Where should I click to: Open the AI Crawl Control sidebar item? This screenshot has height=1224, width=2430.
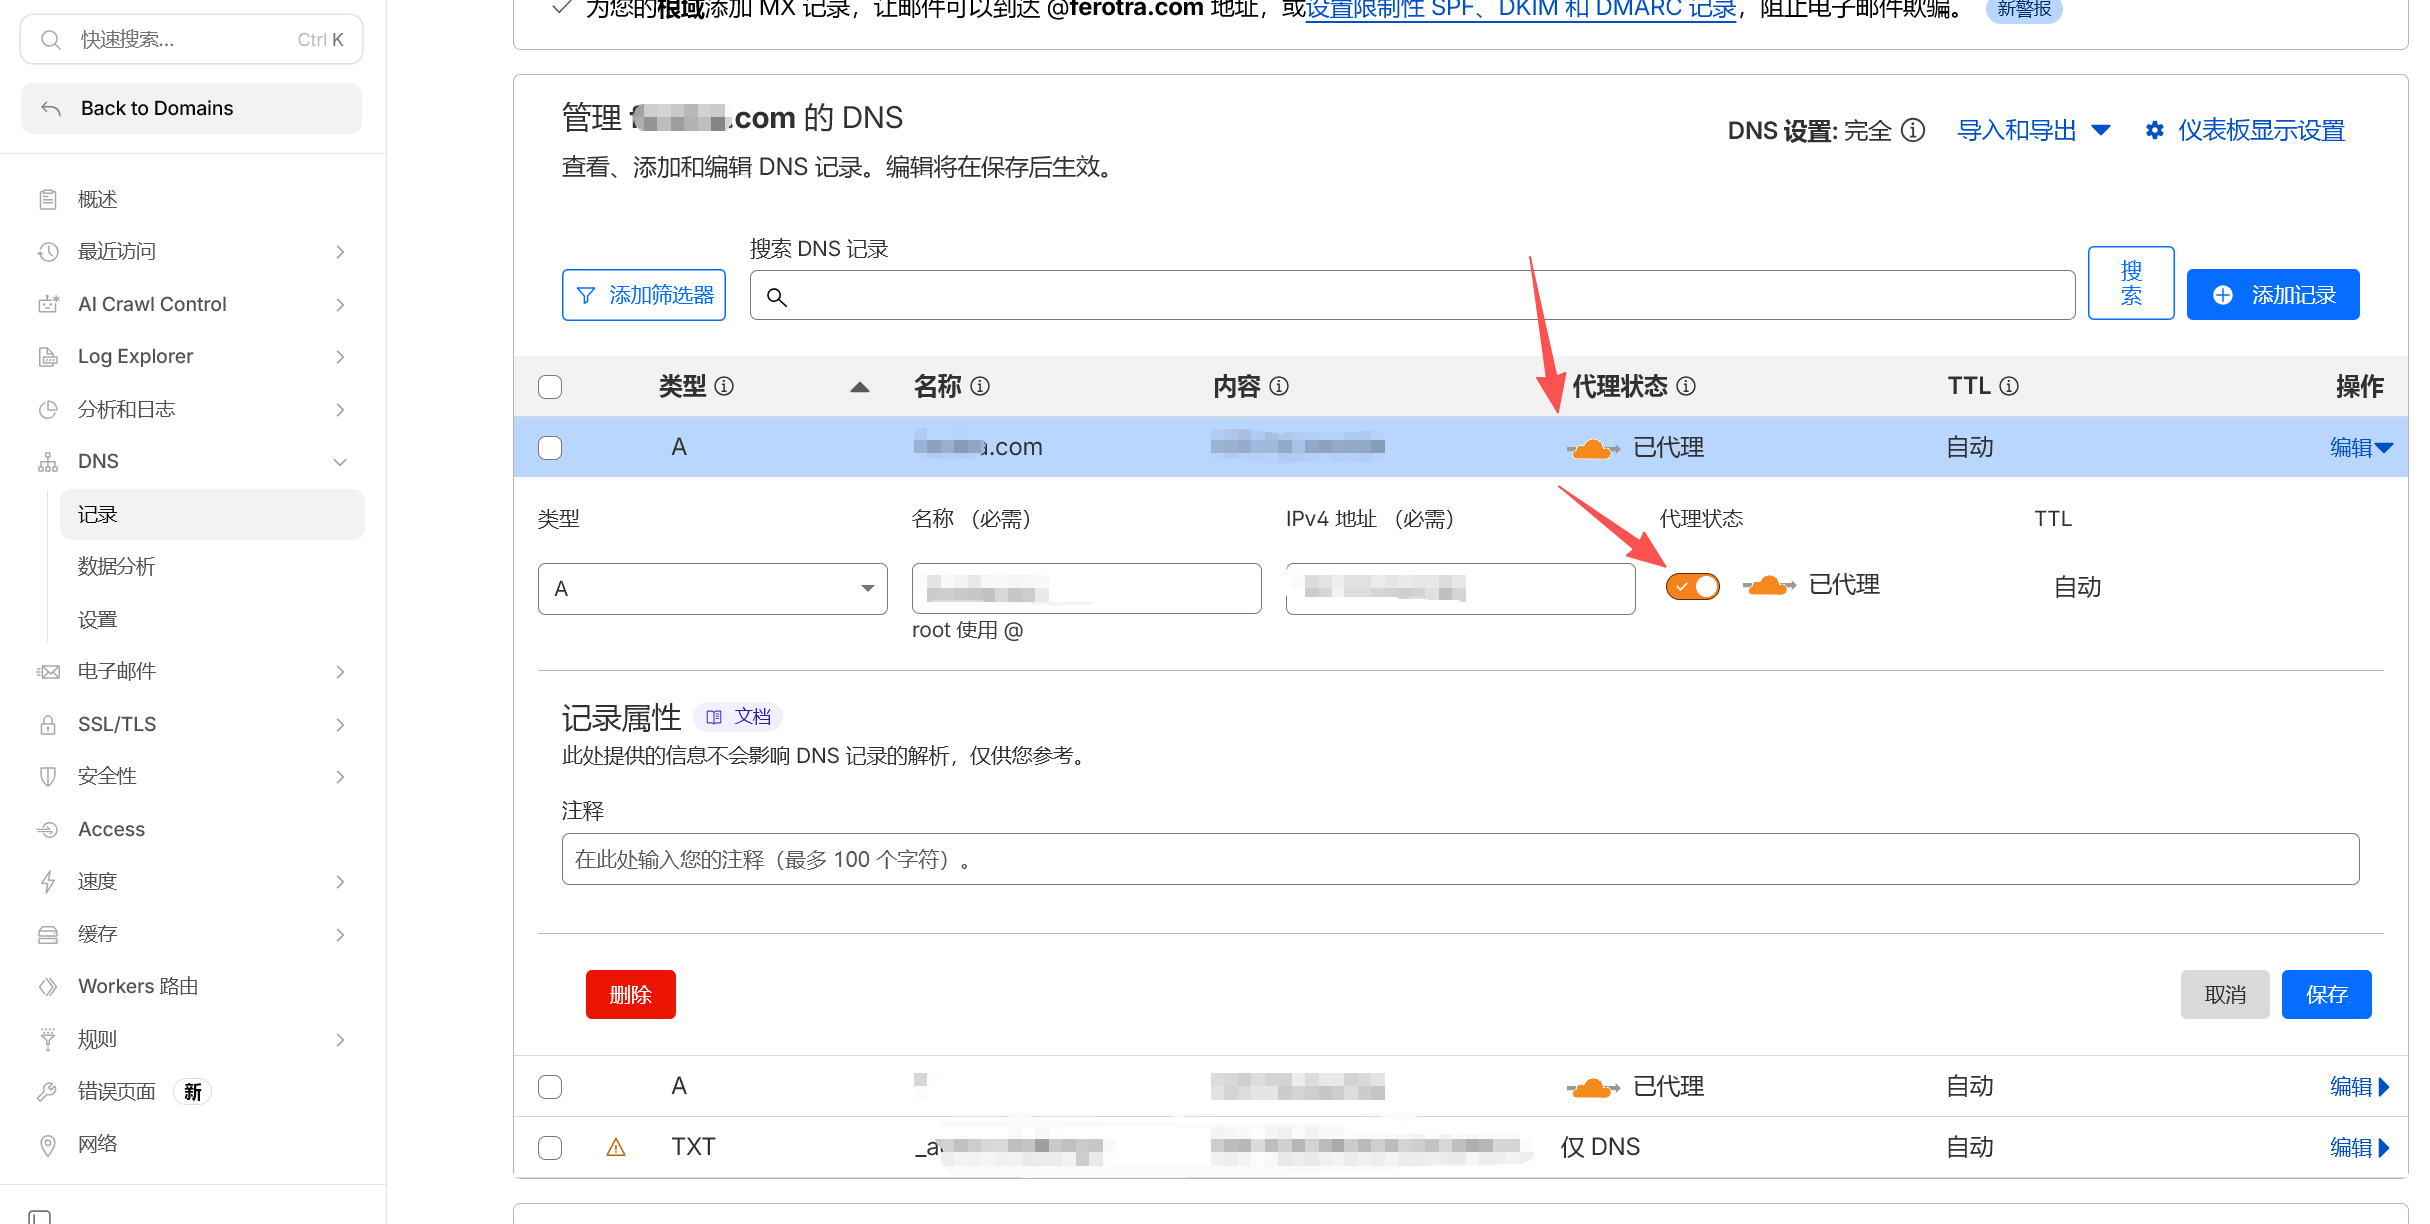point(152,304)
